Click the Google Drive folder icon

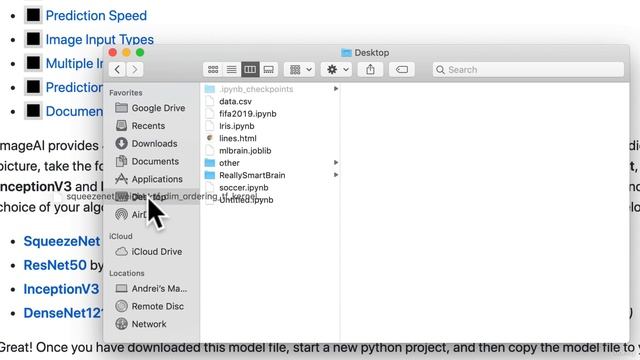(x=121, y=108)
